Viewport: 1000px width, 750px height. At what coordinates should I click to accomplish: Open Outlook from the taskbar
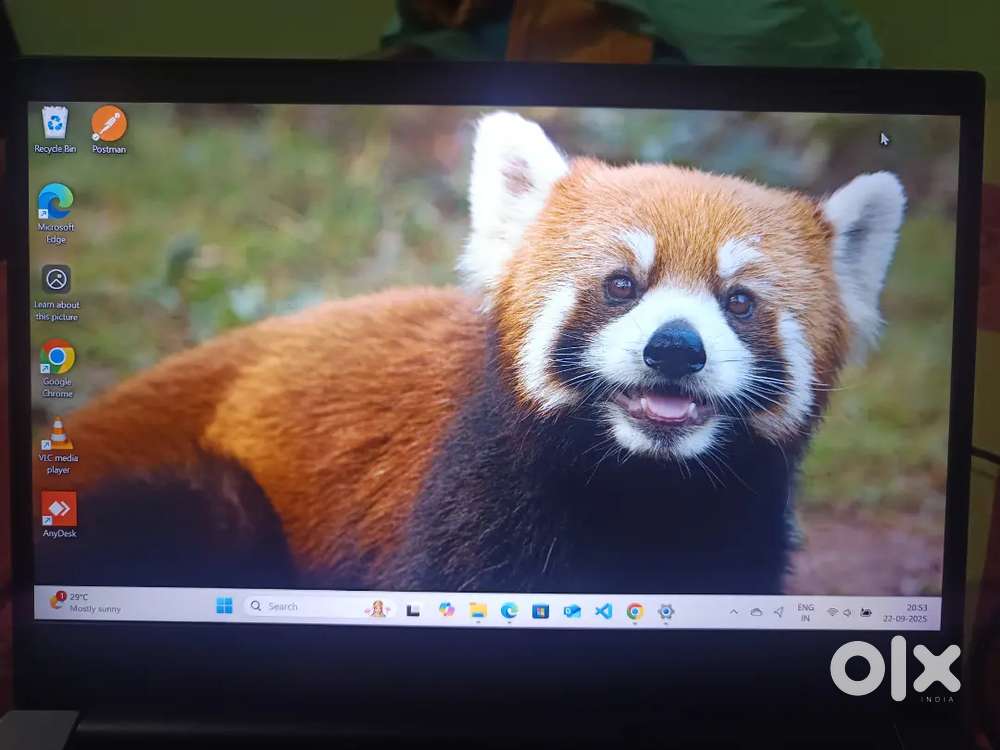[572, 611]
